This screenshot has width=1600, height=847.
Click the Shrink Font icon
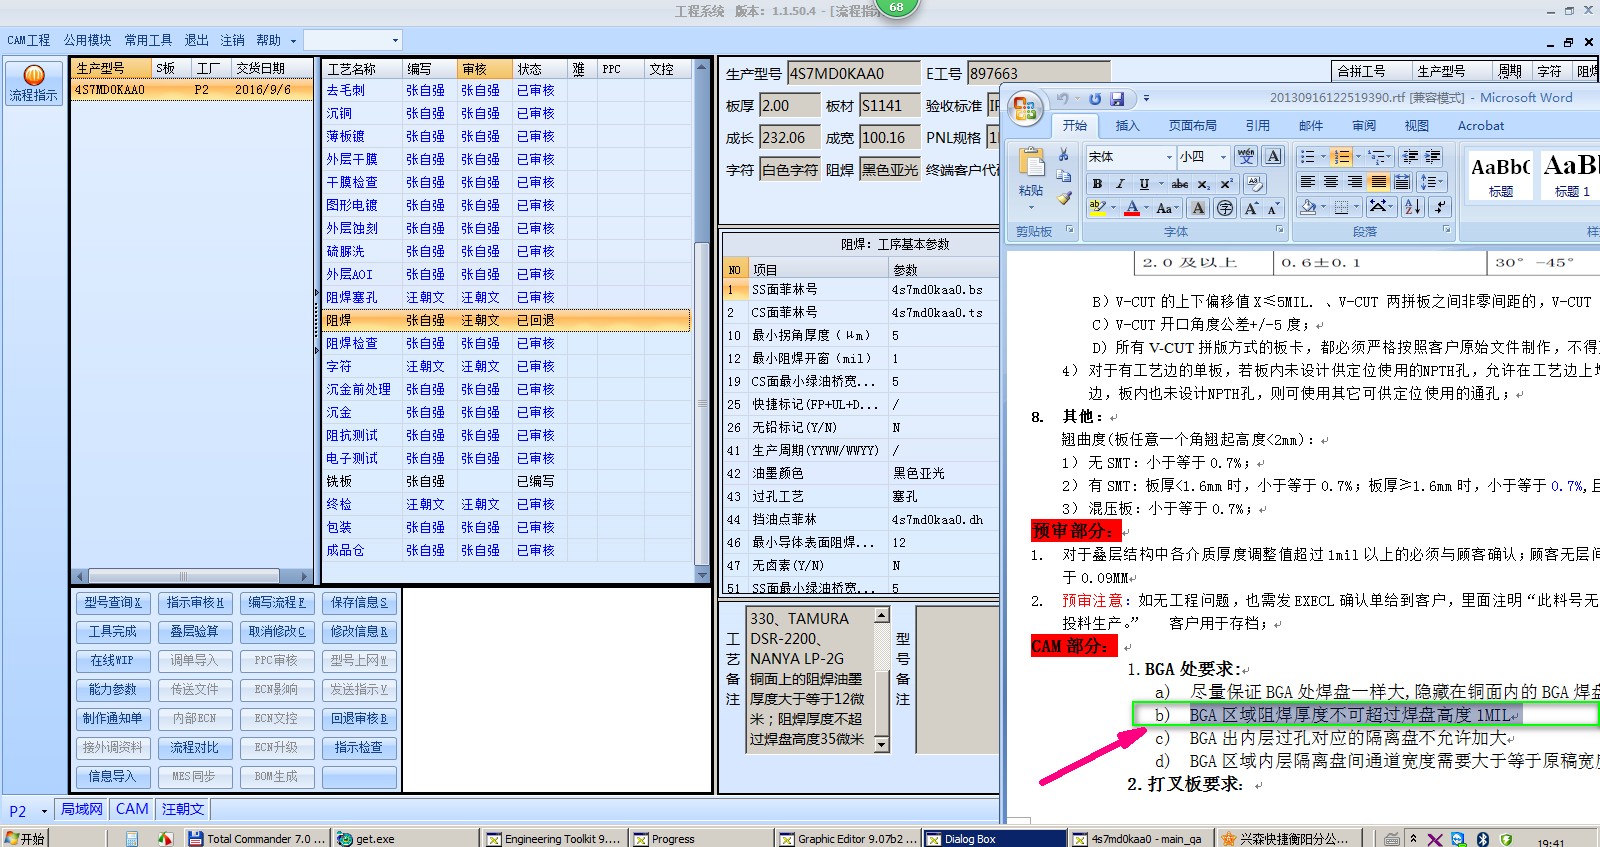(1272, 208)
